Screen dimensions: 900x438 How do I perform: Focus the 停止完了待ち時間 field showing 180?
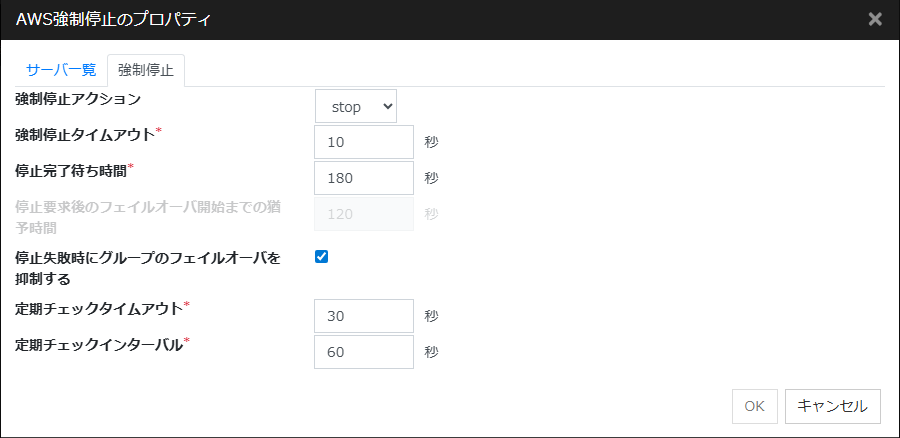point(363,178)
